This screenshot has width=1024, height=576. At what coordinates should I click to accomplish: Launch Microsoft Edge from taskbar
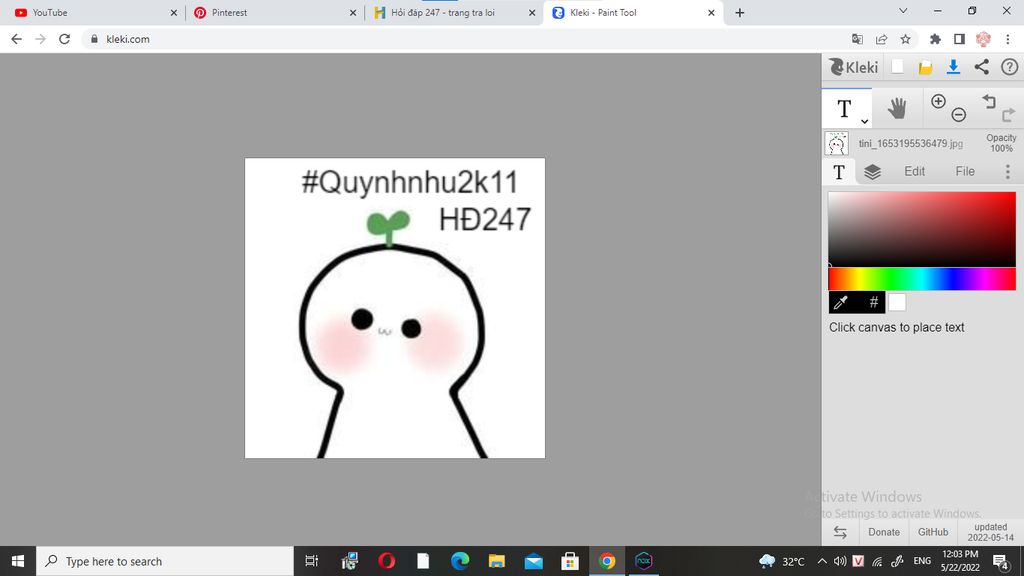[460, 561]
